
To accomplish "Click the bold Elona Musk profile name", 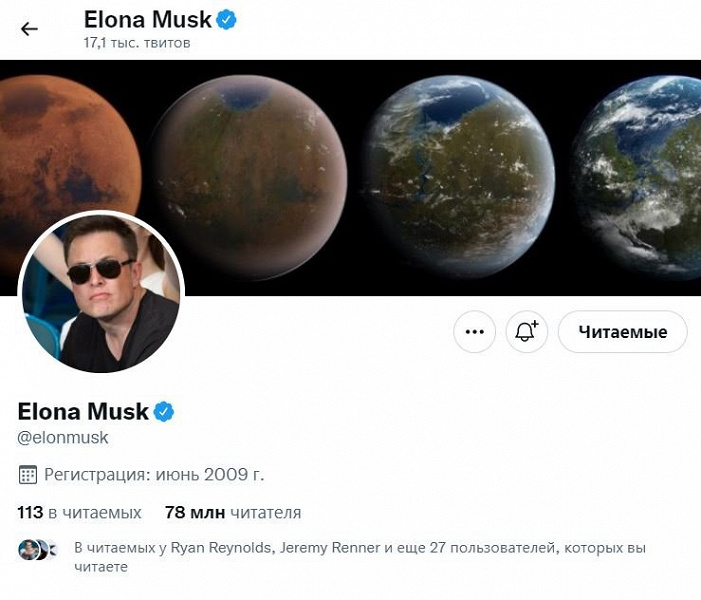I will tap(83, 411).
